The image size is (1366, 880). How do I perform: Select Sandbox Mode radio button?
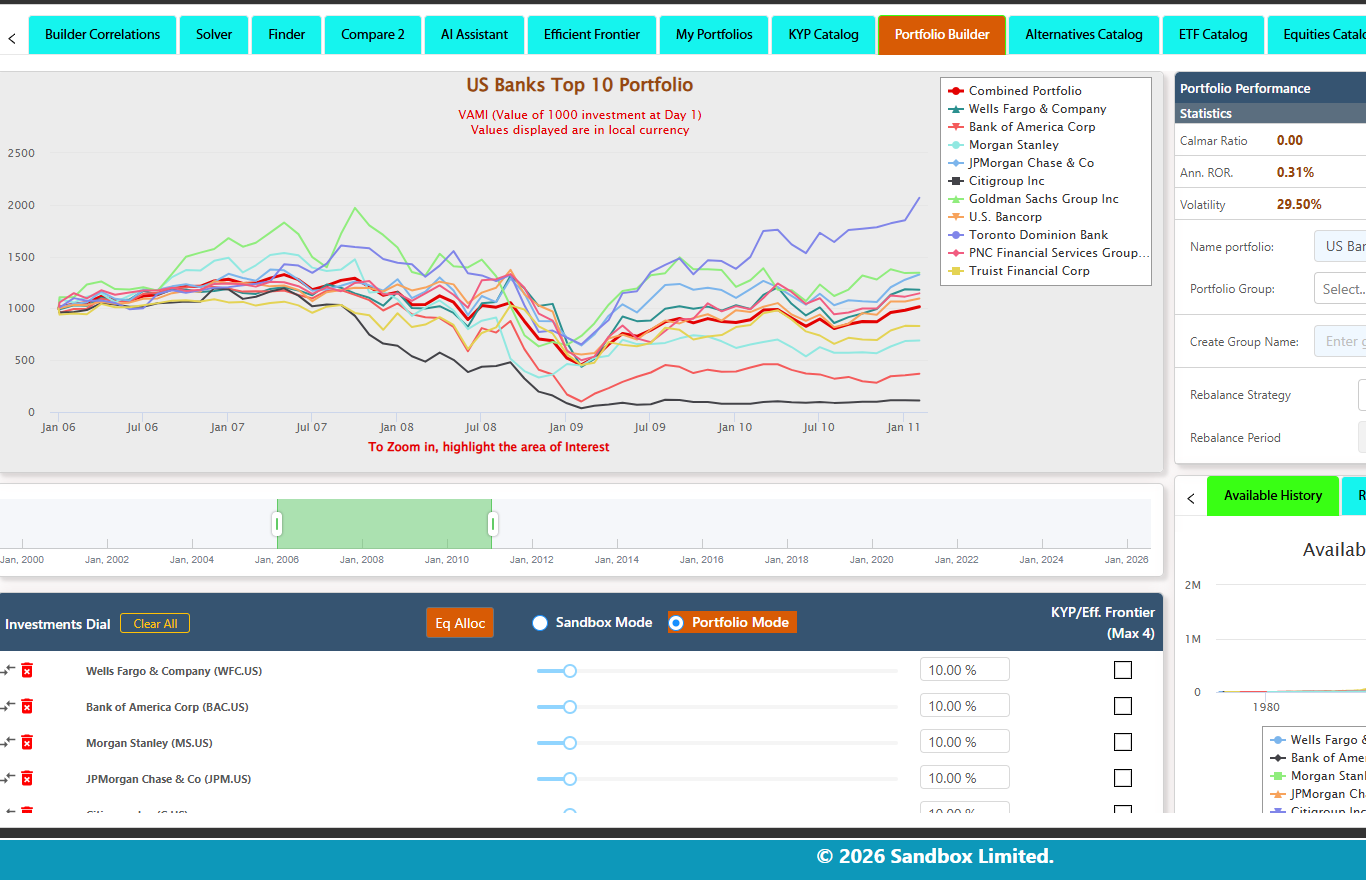(x=540, y=623)
